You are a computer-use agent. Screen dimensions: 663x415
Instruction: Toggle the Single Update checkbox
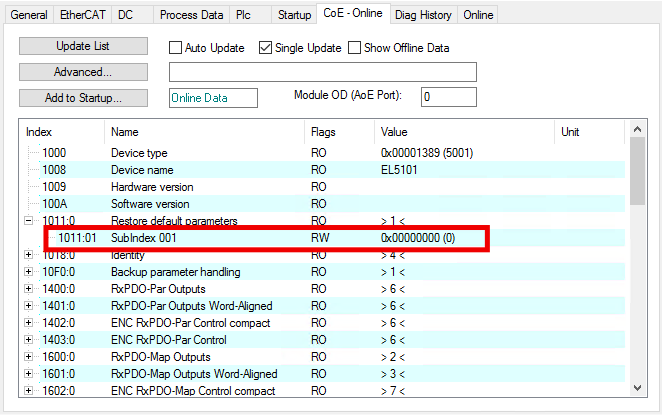tap(266, 48)
